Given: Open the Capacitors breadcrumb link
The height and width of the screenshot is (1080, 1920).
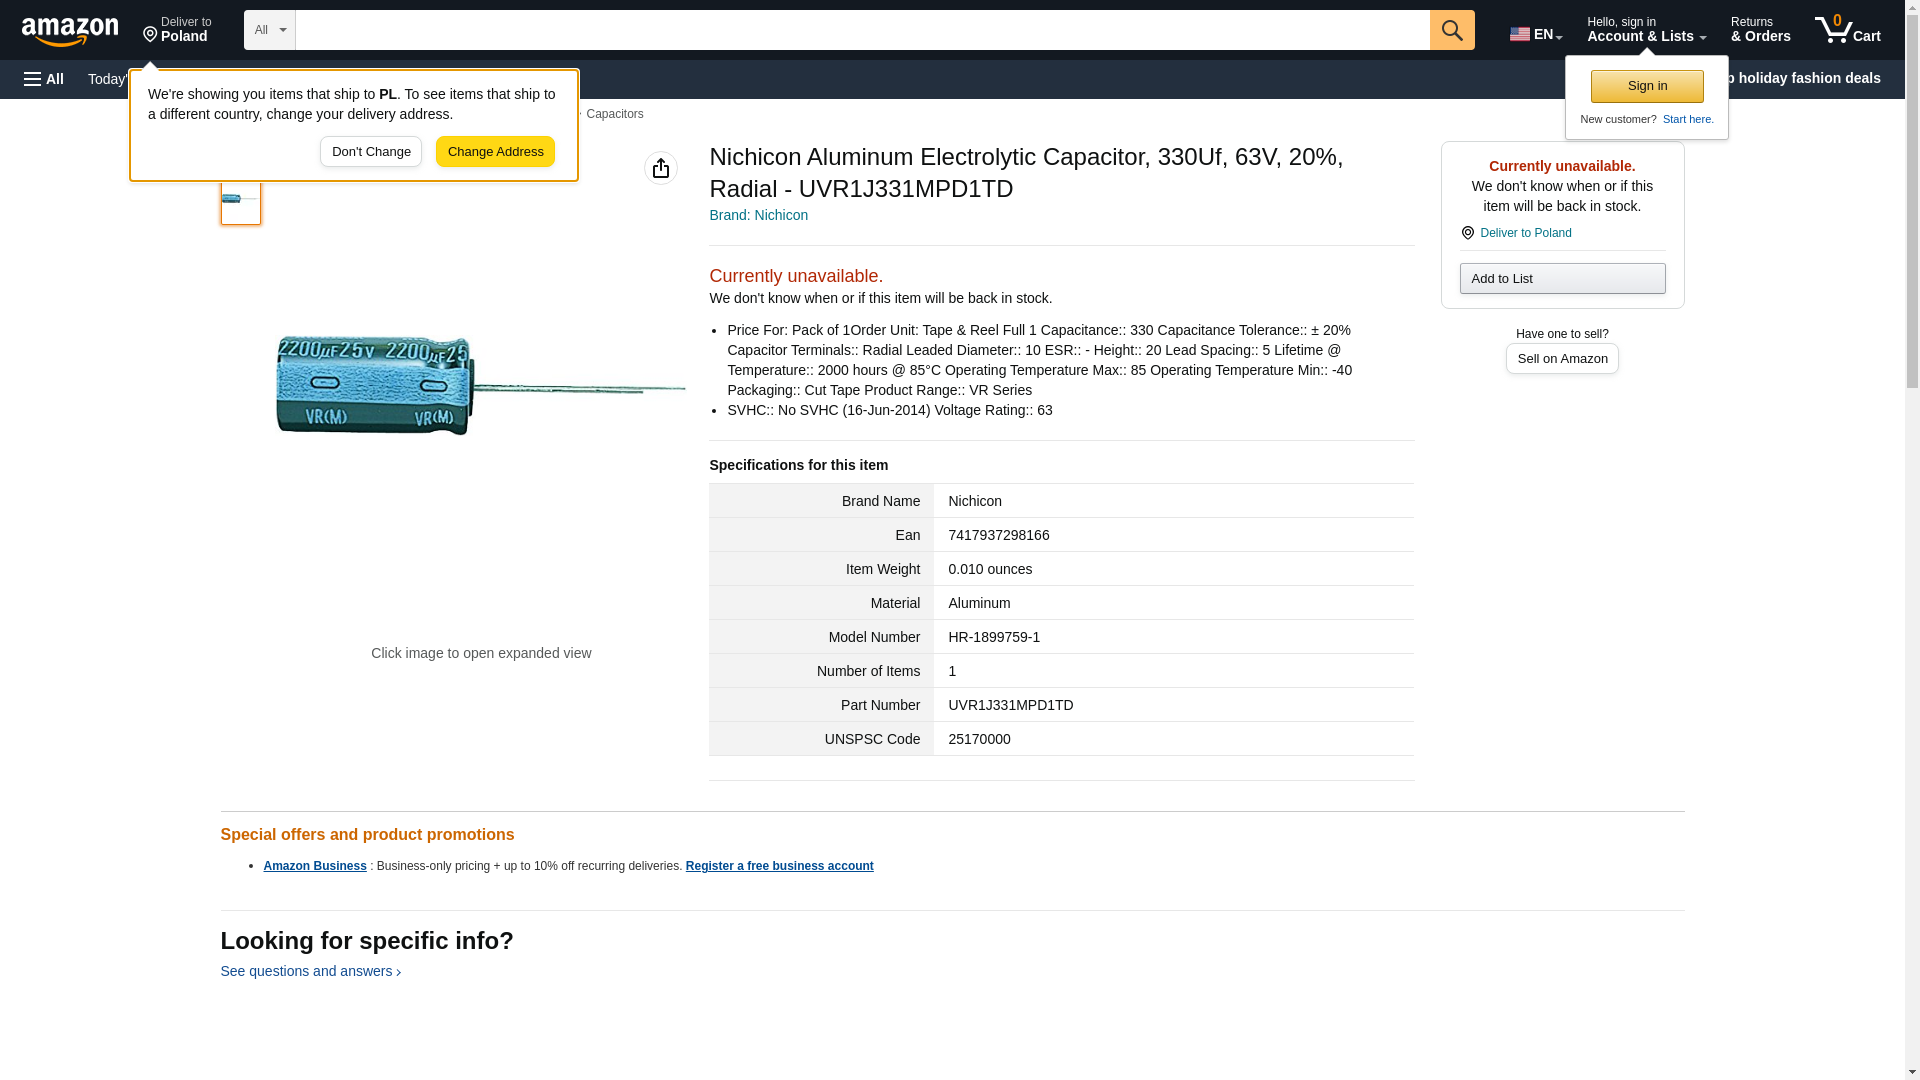Looking at the screenshot, I should (614, 114).
